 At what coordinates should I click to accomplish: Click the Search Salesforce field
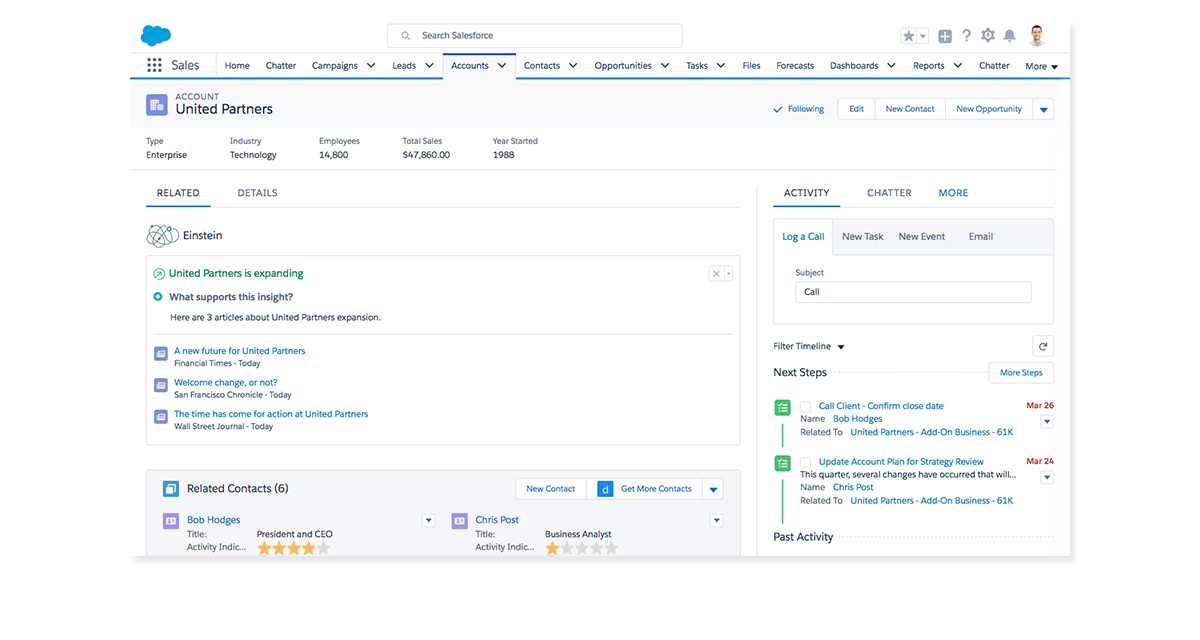point(535,36)
